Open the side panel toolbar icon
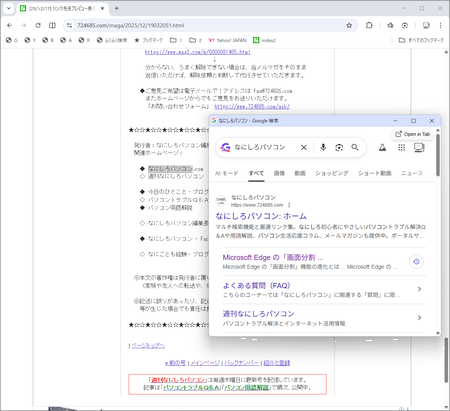Image resolution: width=450 pixels, height=411 pixels. pos(426,25)
